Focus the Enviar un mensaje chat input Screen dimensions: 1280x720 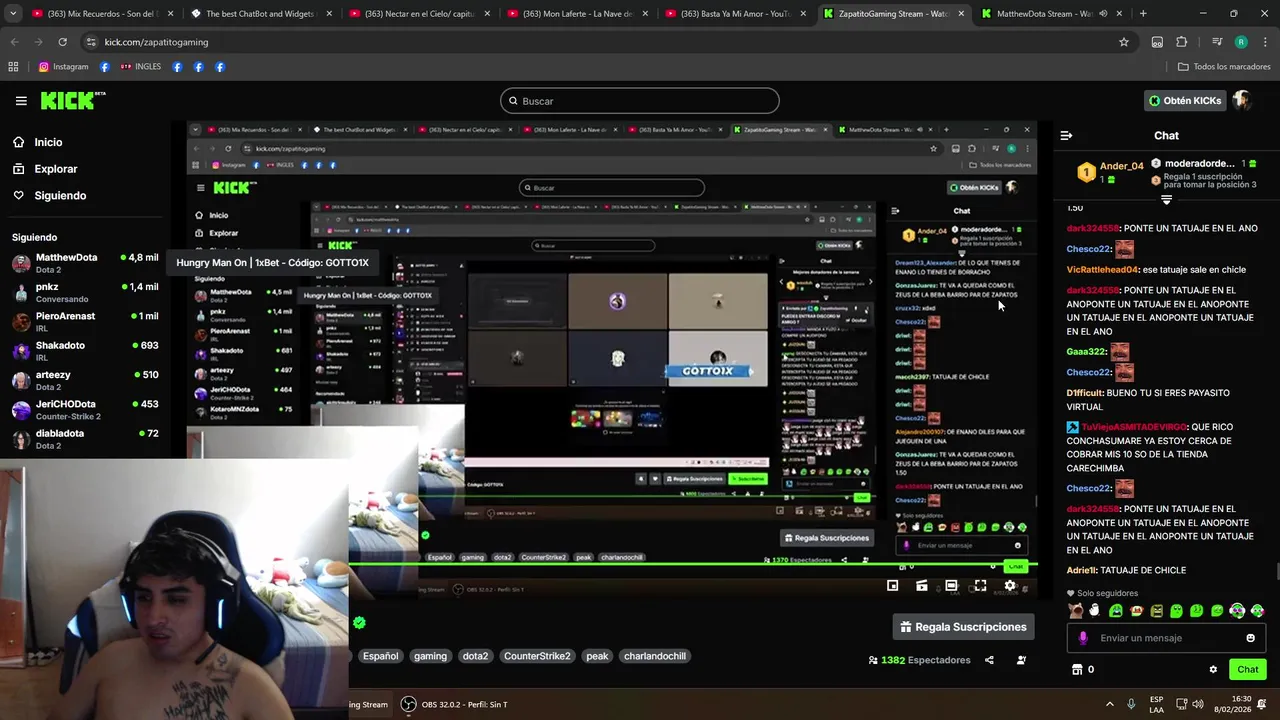[x=1165, y=638]
